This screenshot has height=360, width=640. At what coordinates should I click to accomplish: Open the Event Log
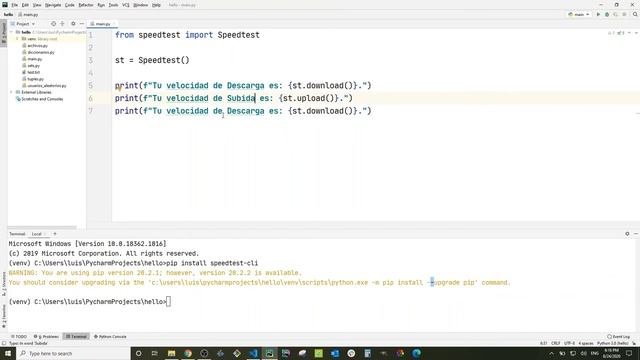click(x=619, y=337)
